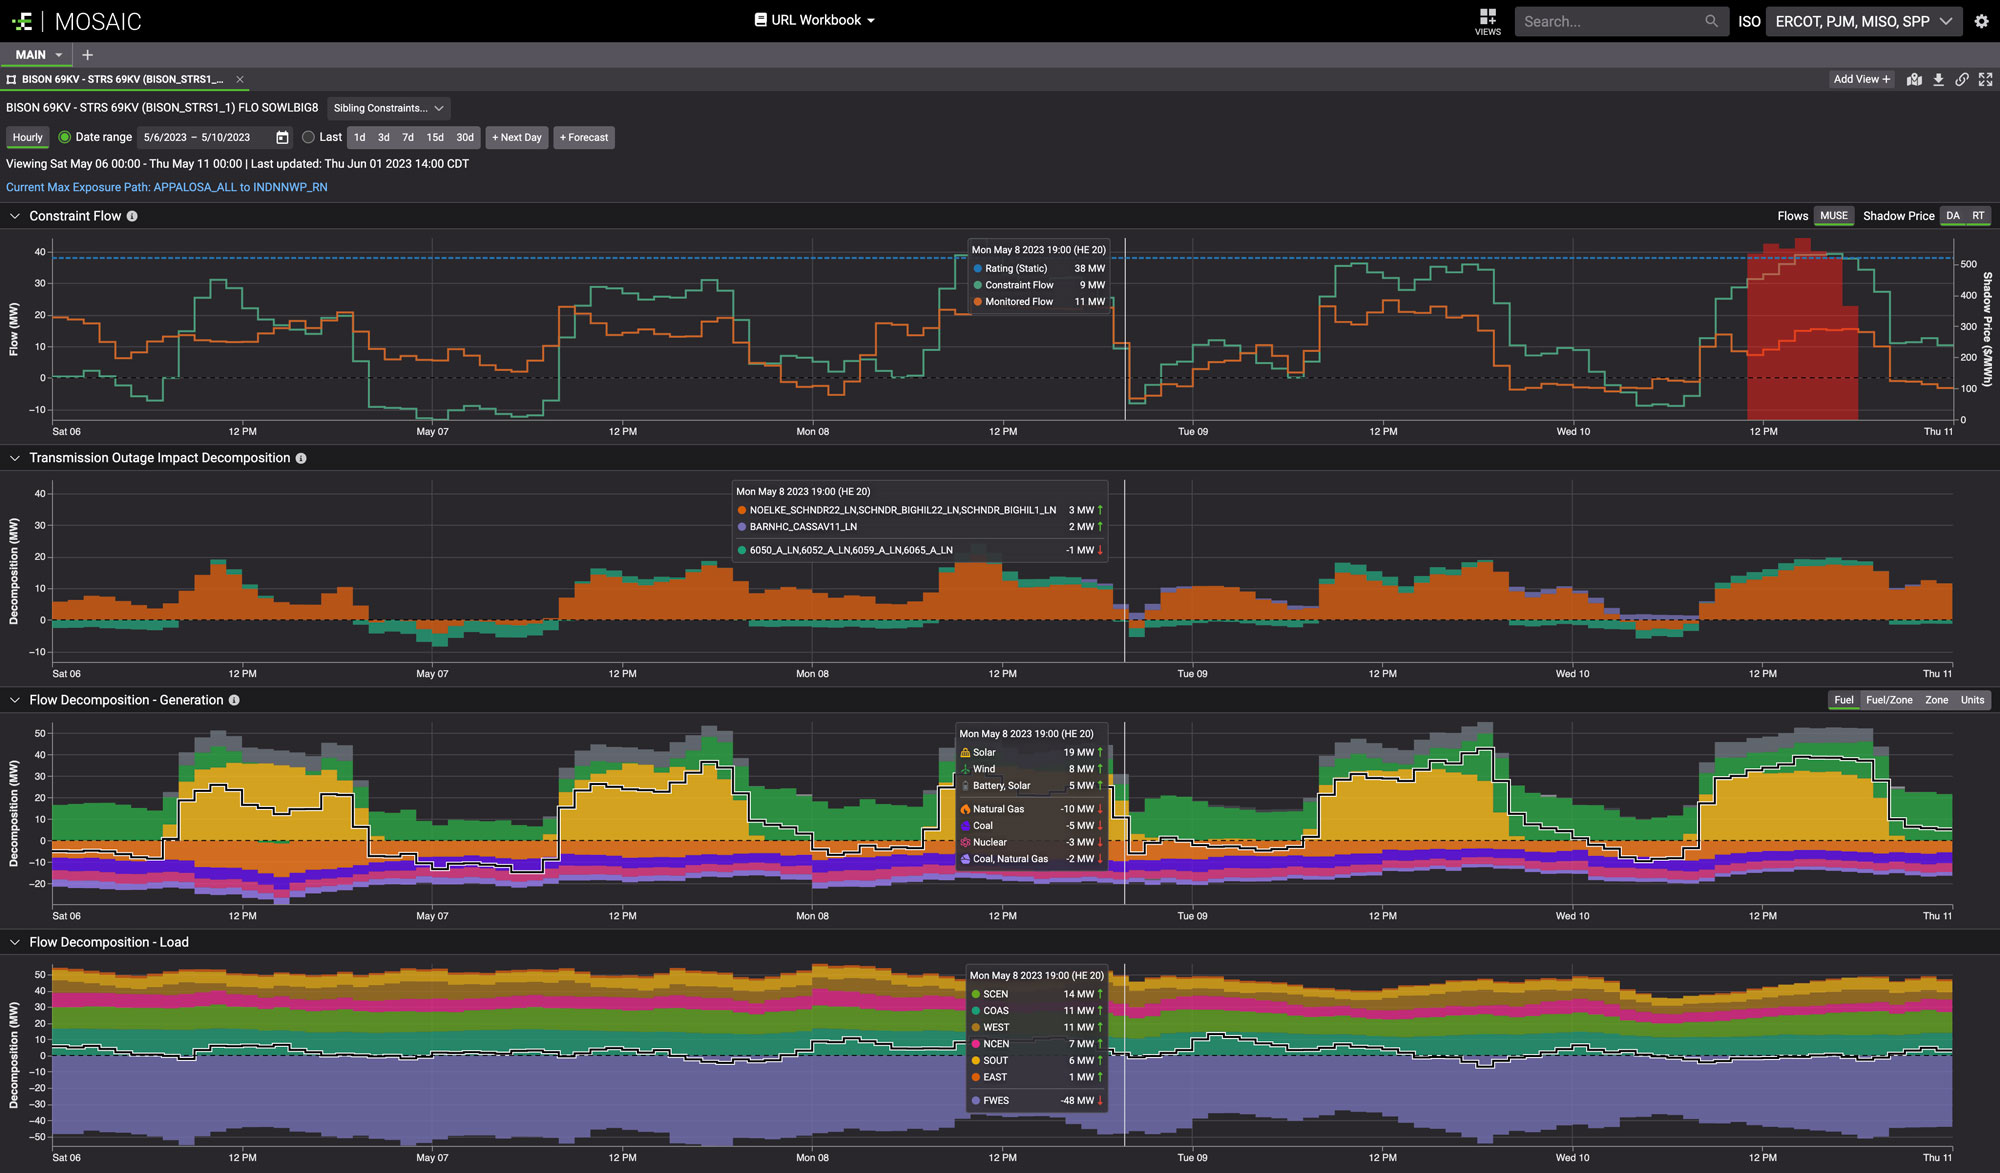Viewport: 2000px width, 1173px height.
Task: Collapse the Flow Decomposition - Load section
Action: point(15,942)
